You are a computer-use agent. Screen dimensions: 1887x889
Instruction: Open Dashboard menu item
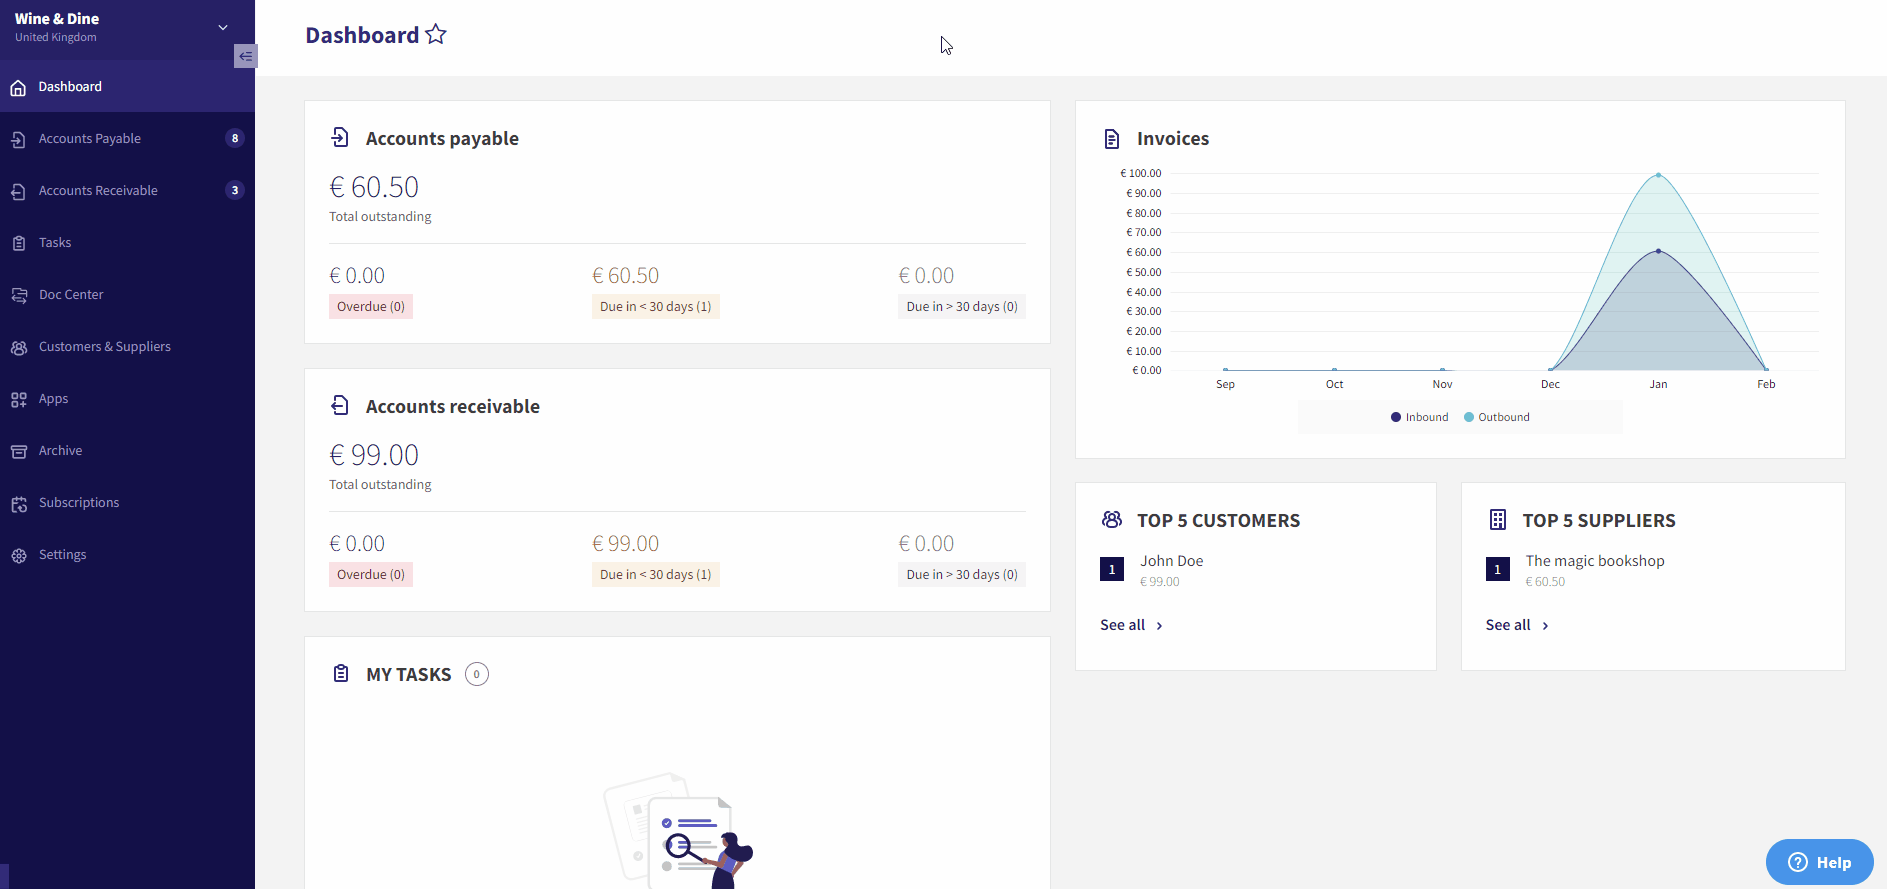[x=127, y=87]
